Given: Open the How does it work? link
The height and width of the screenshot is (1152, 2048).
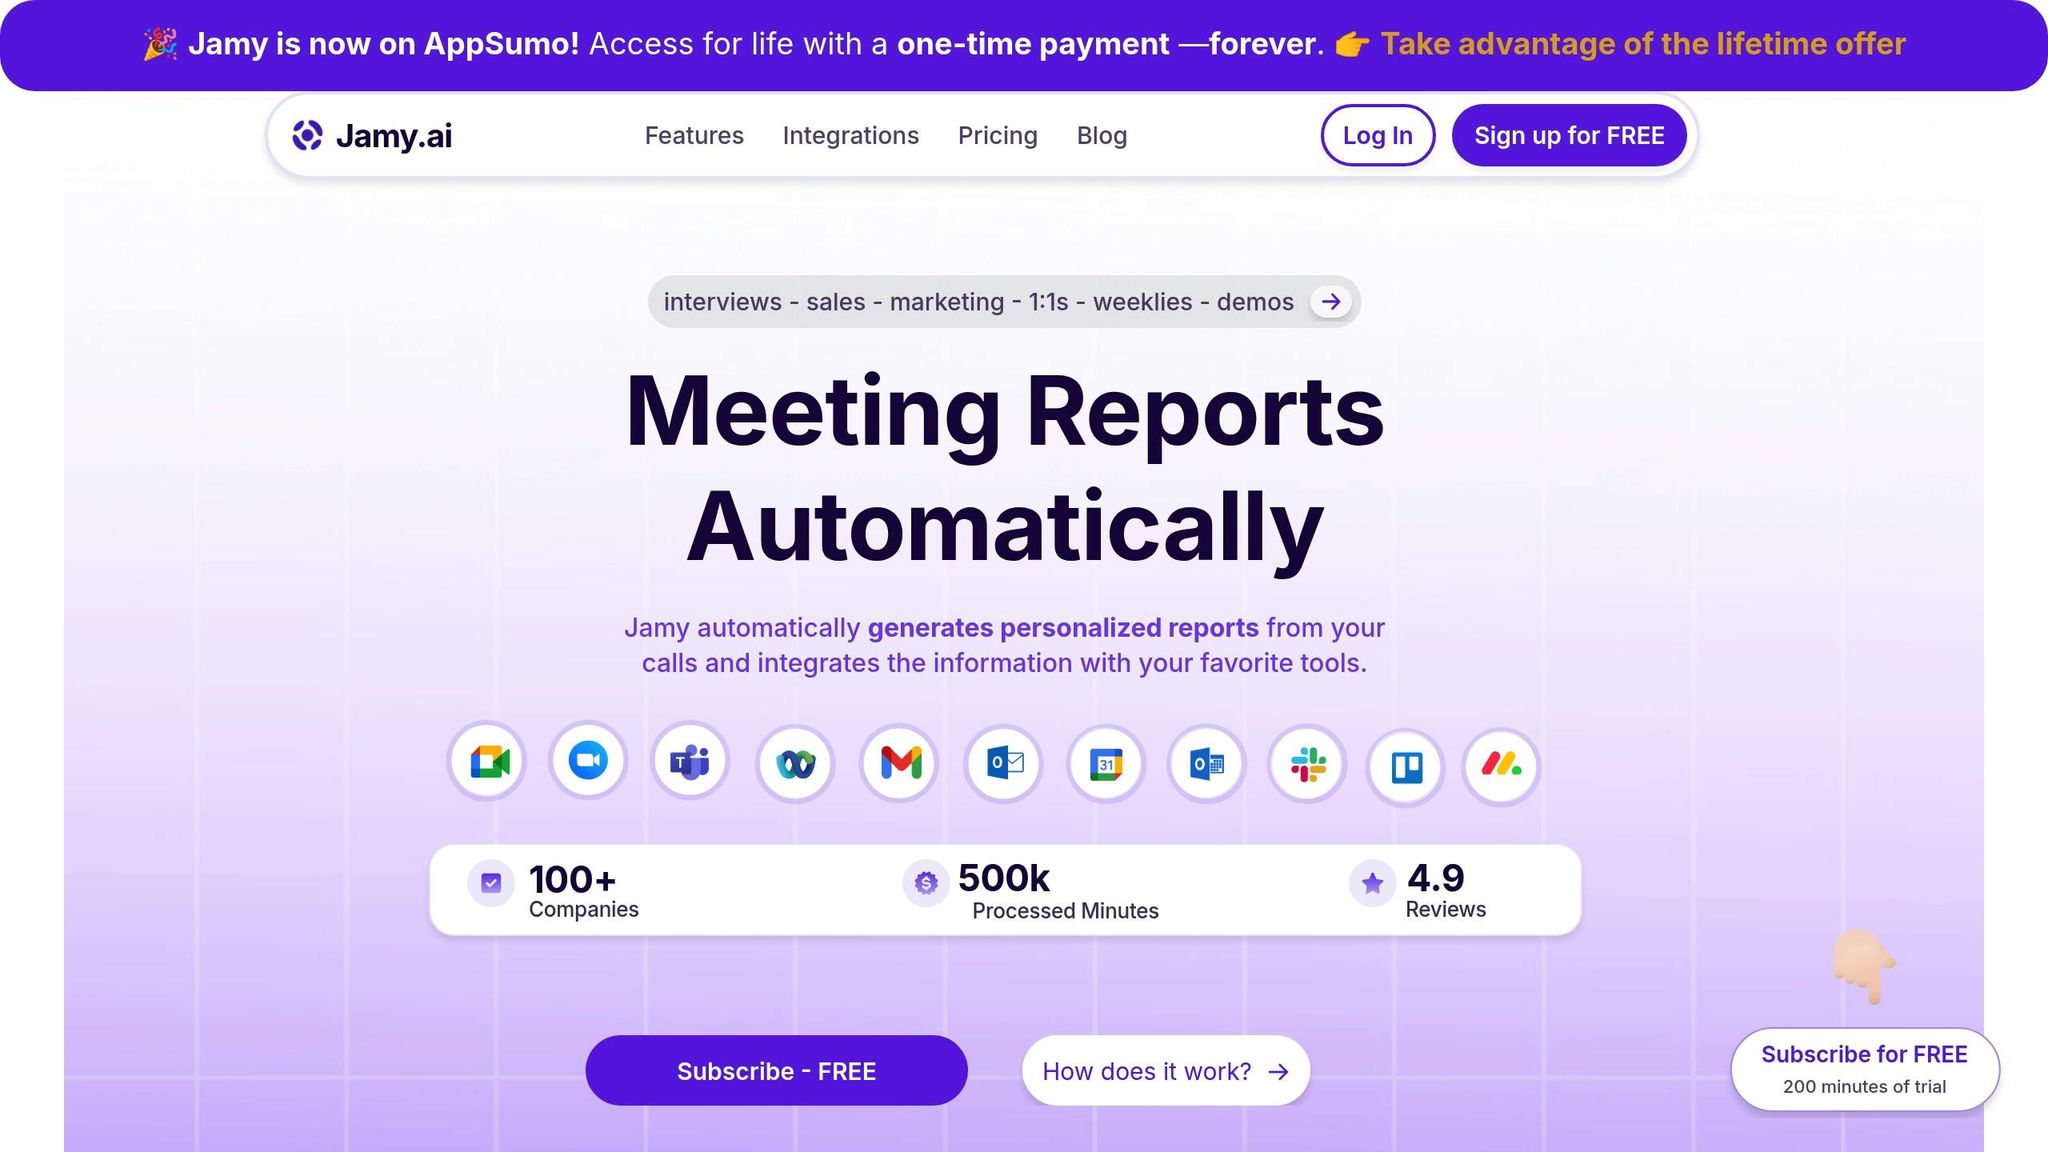Looking at the screenshot, I should pyautogui.click(x=1166, y=1071).
